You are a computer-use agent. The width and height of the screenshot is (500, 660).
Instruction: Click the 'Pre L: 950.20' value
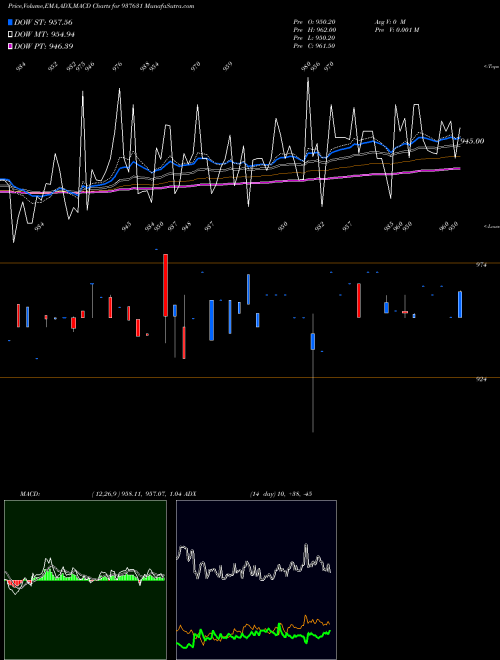point(314,37)
